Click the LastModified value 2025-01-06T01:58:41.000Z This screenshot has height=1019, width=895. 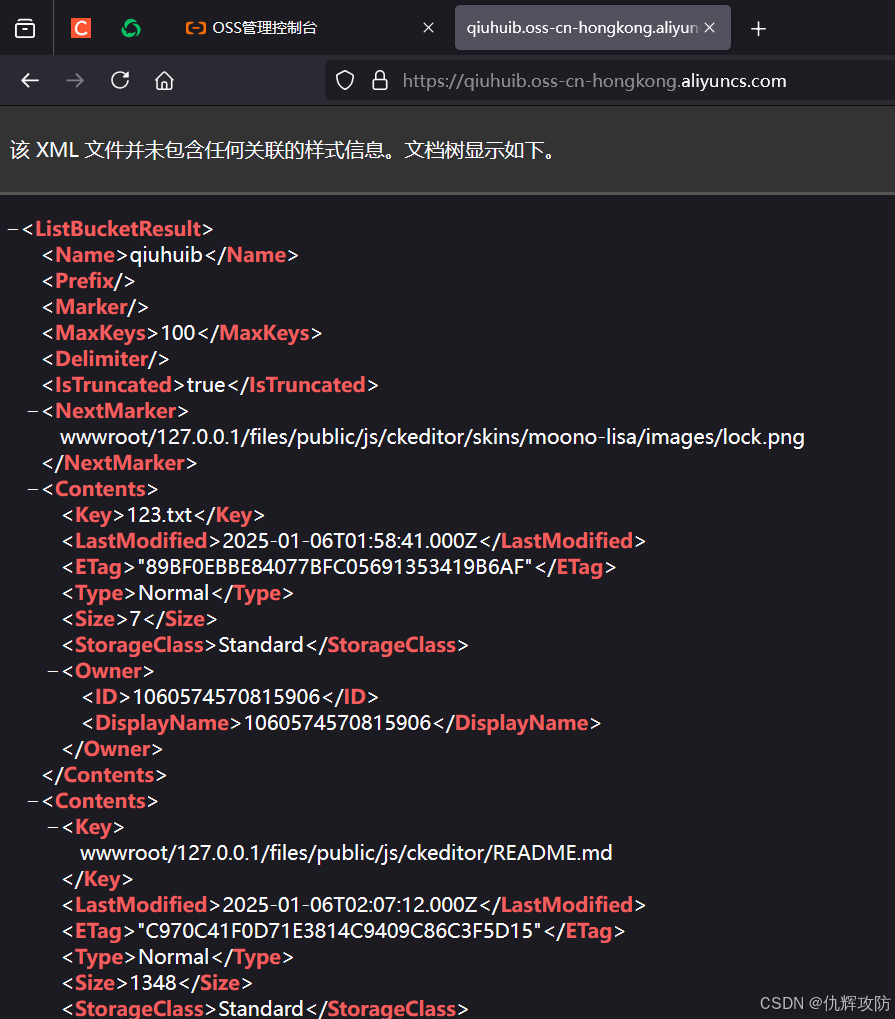(x=350, y=541)
